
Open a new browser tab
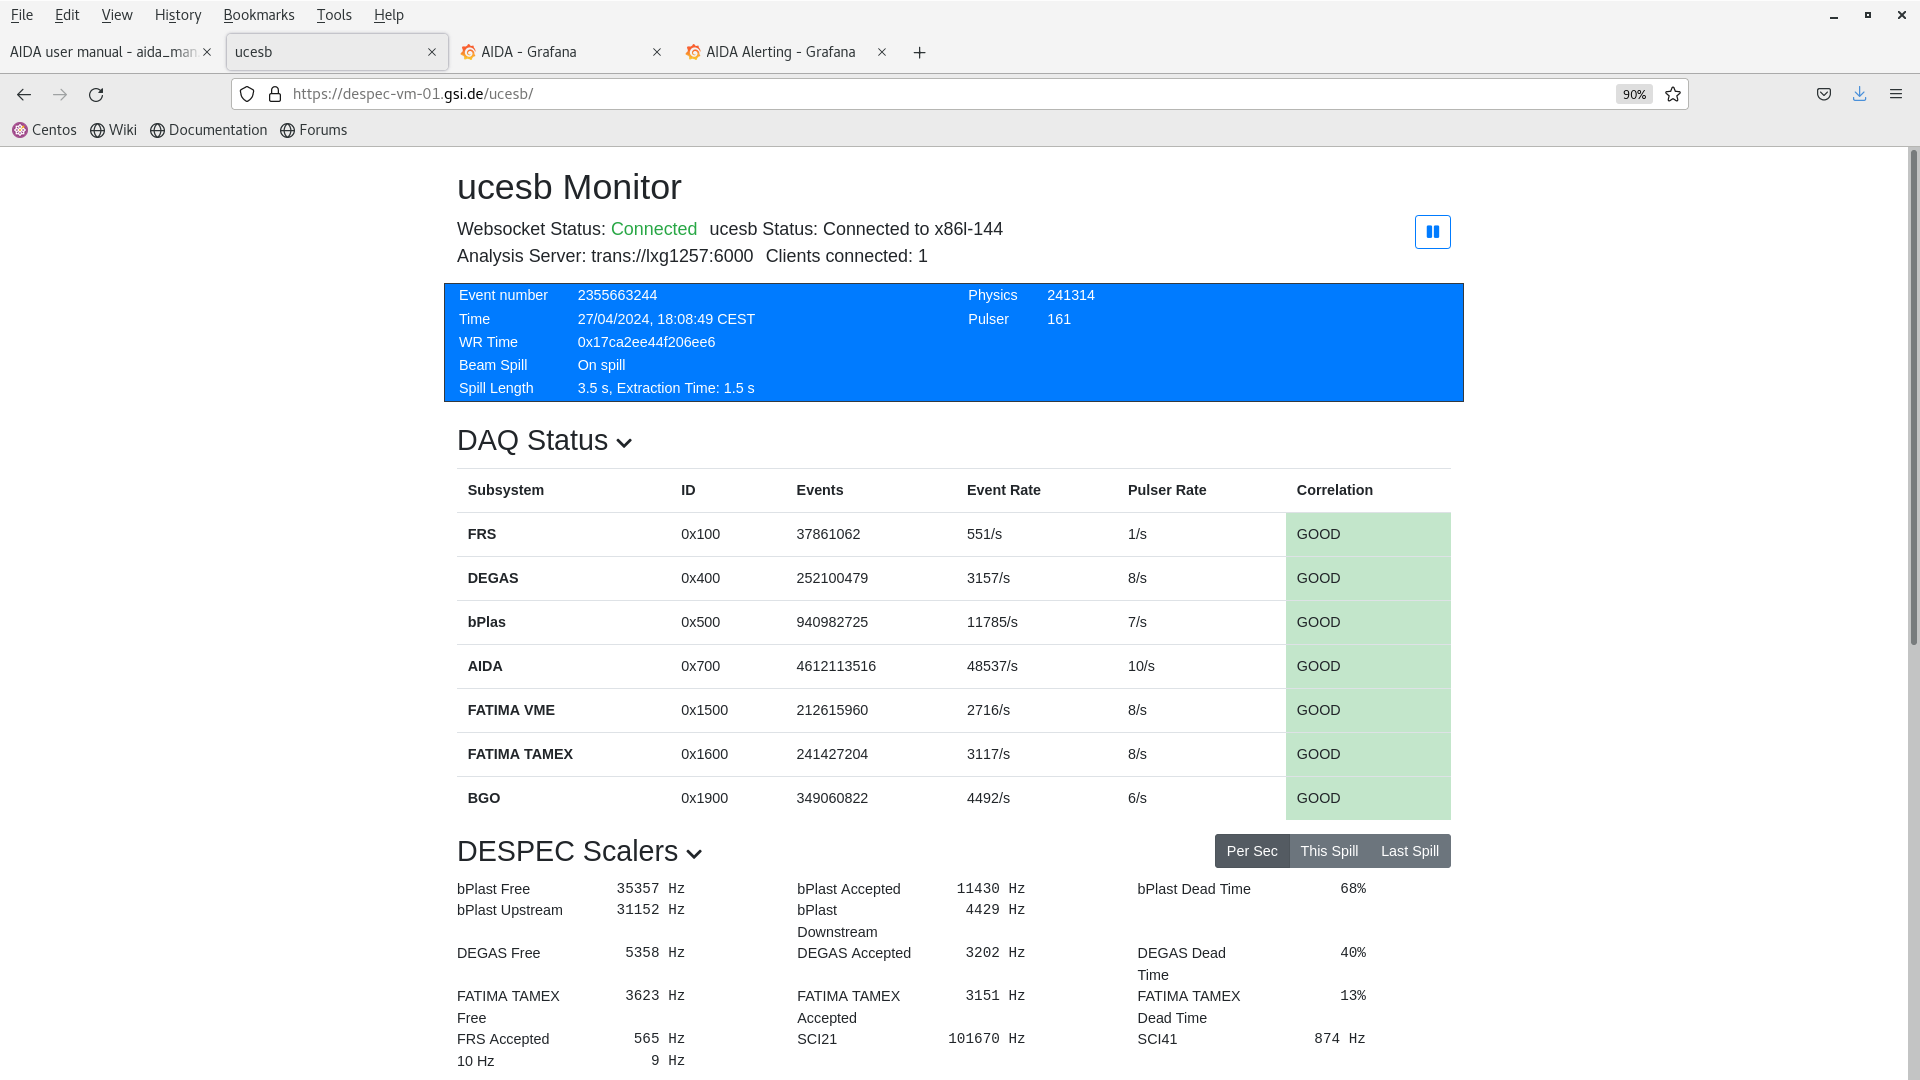(919, 52)
